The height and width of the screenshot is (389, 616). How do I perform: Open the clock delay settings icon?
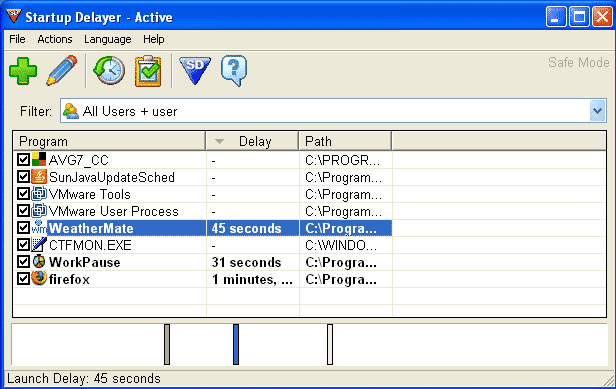pyautogui.click(x=109, y=71)
